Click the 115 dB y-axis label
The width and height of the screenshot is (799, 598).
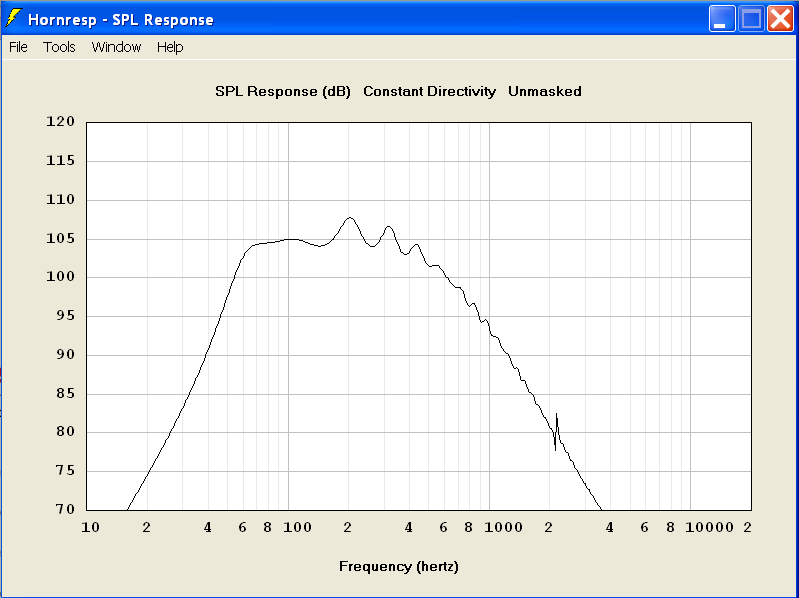point(61,161)
